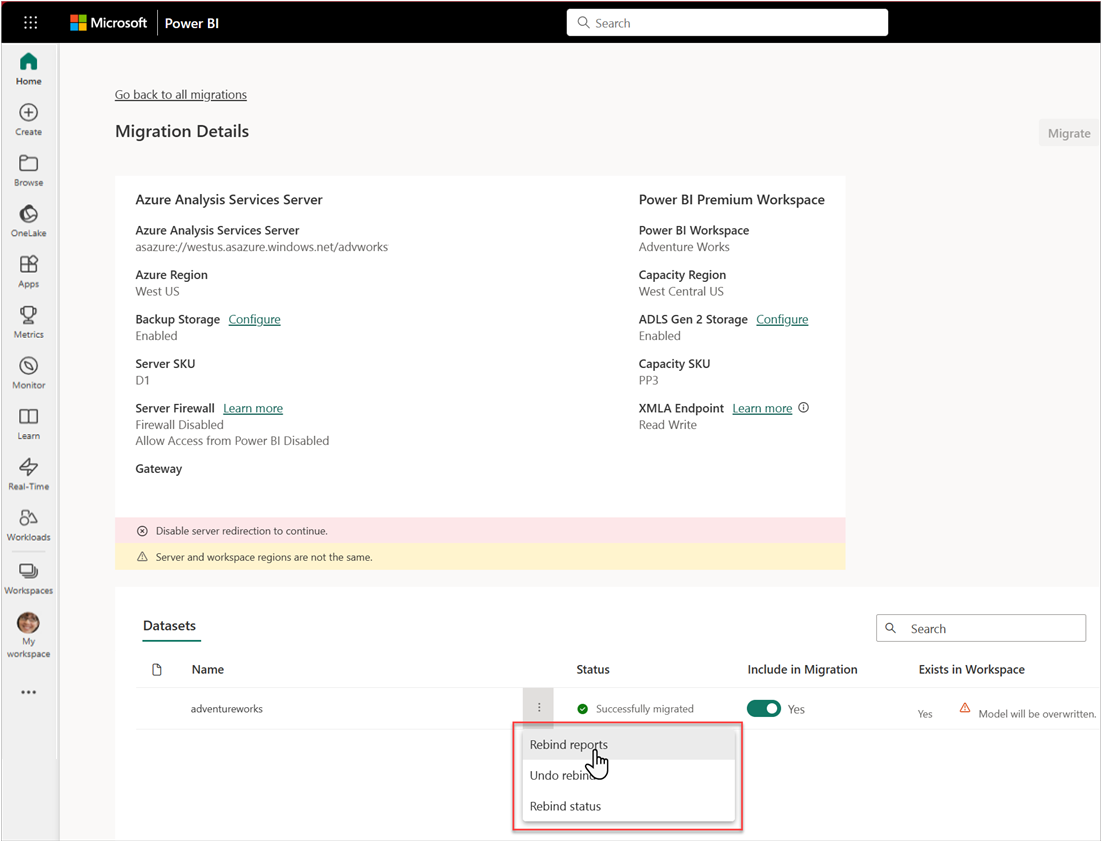Disable the Include in Migration toggle

pyautogui.click(x=764, y=708)
